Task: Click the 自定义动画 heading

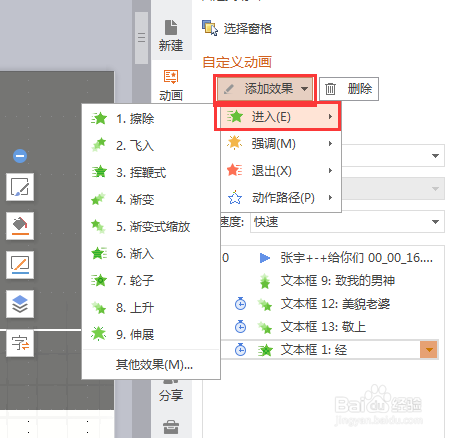Action: click(x=237, y=62)
